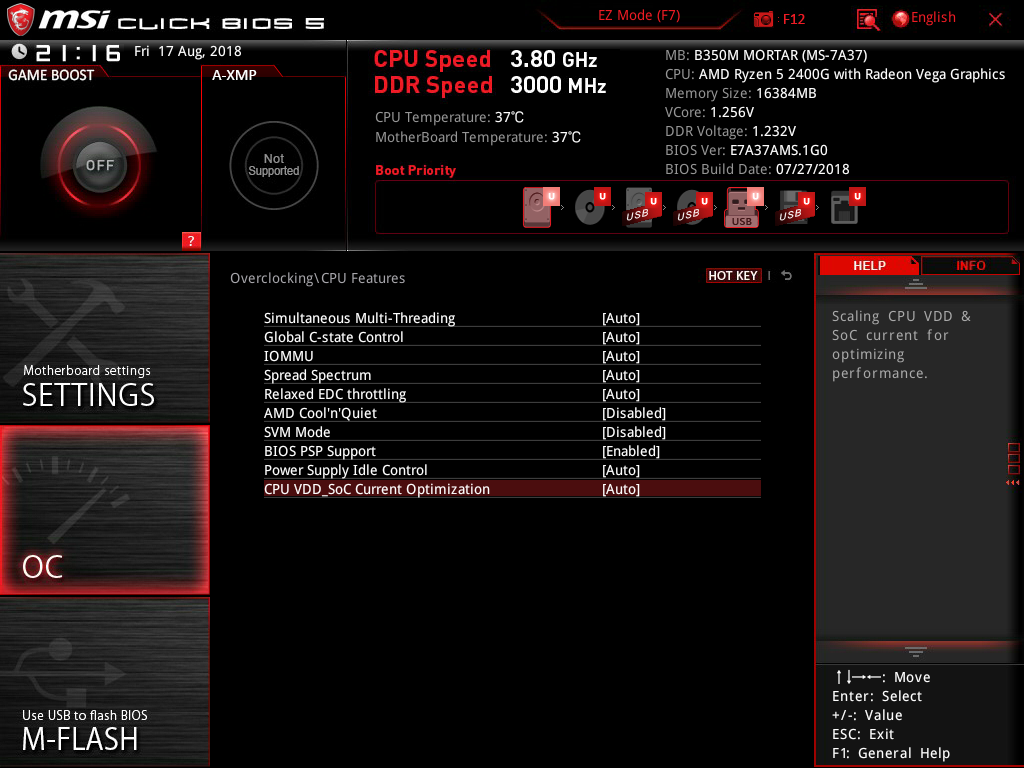Click the CPU Speed 3.80 GHz readout

[x=485, y=59]
